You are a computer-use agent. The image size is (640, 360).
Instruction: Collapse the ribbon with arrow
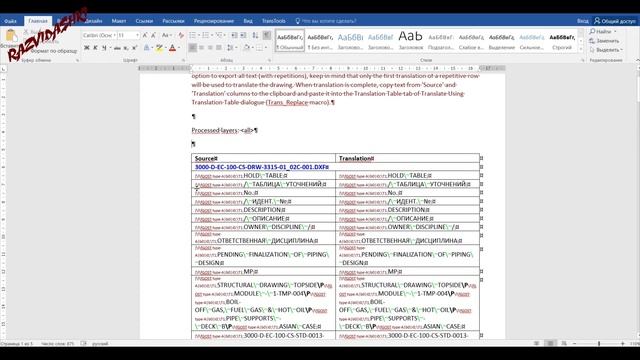tap(638, 60)
